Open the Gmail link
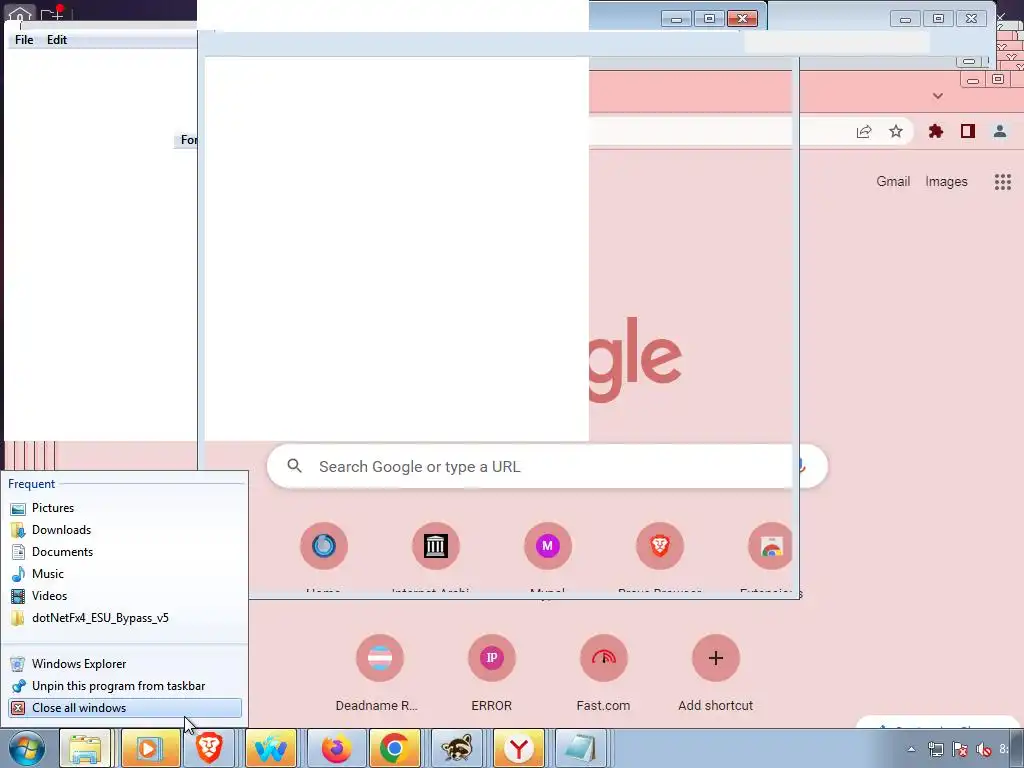This screenshot has height=768, width=1024. pos(893,182)
